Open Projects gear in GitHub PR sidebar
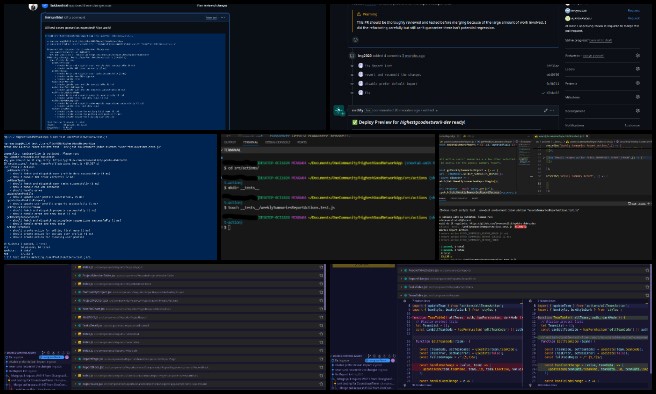 click(638, 83)
